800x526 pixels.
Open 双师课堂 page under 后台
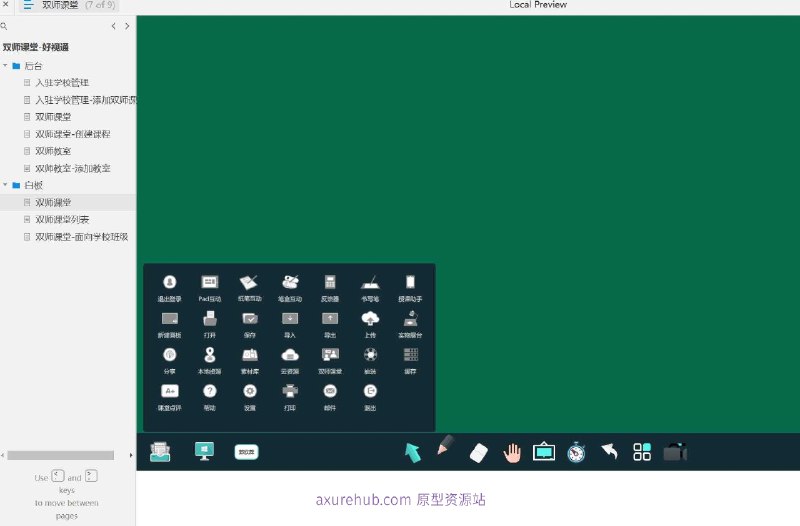(53, 117)
